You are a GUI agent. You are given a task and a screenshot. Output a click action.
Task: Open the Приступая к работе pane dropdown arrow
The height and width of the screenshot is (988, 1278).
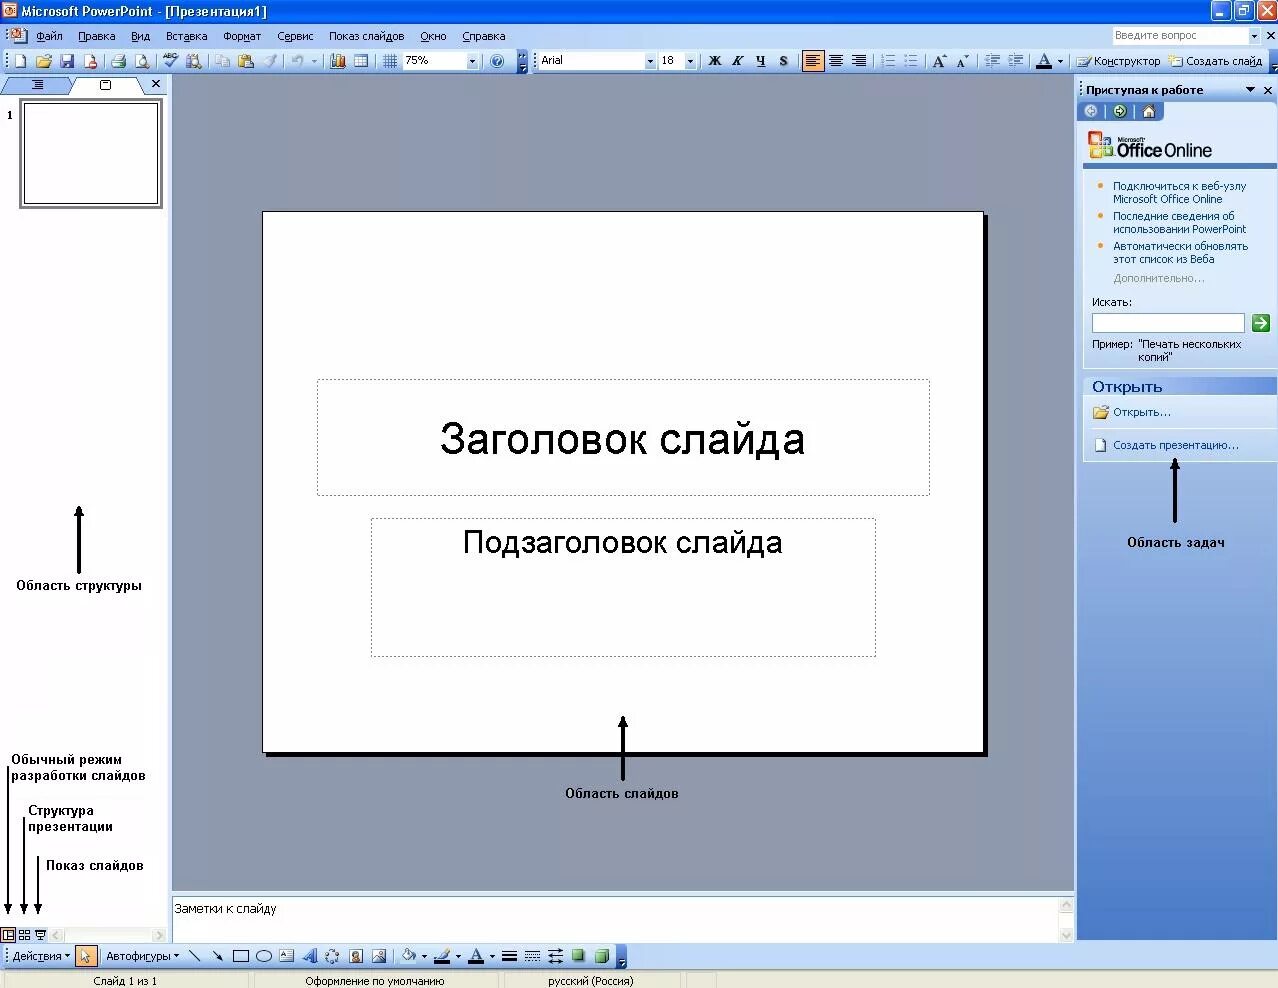1250,90
